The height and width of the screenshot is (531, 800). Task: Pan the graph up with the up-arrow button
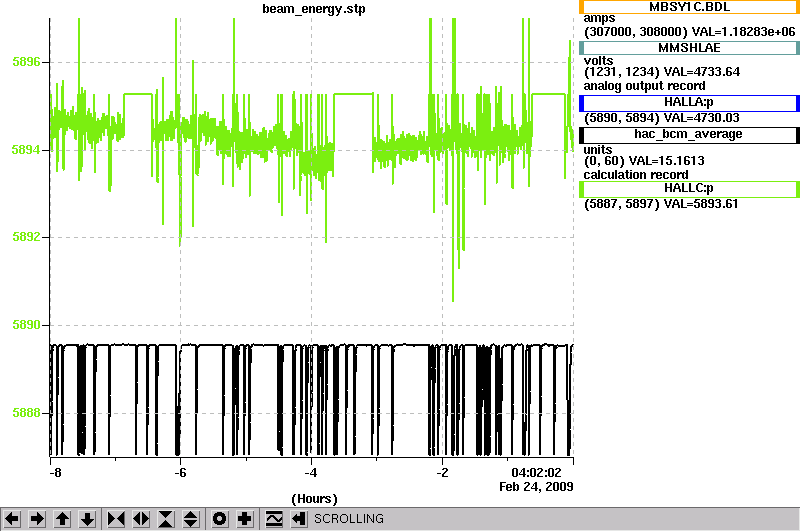click(62, 519)
